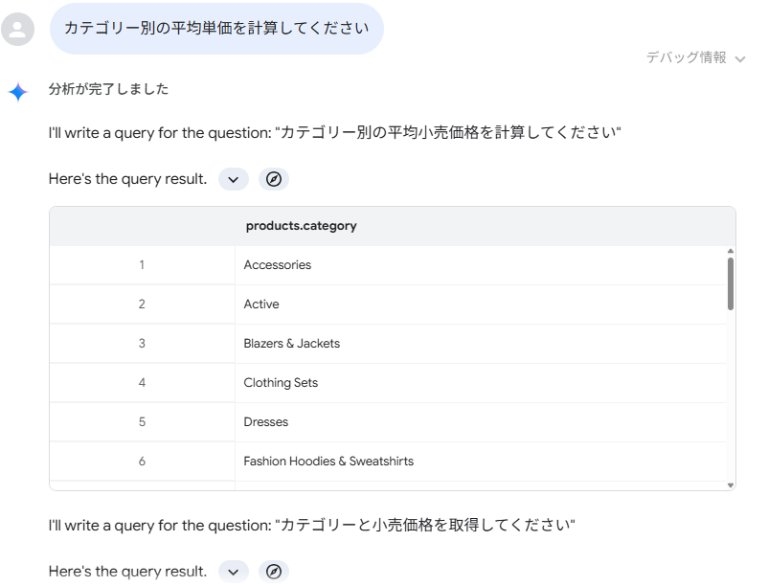This screenshot has width=768, height=586.
Task: Click the 分析が完了しました status text
Action: [108, 89]
